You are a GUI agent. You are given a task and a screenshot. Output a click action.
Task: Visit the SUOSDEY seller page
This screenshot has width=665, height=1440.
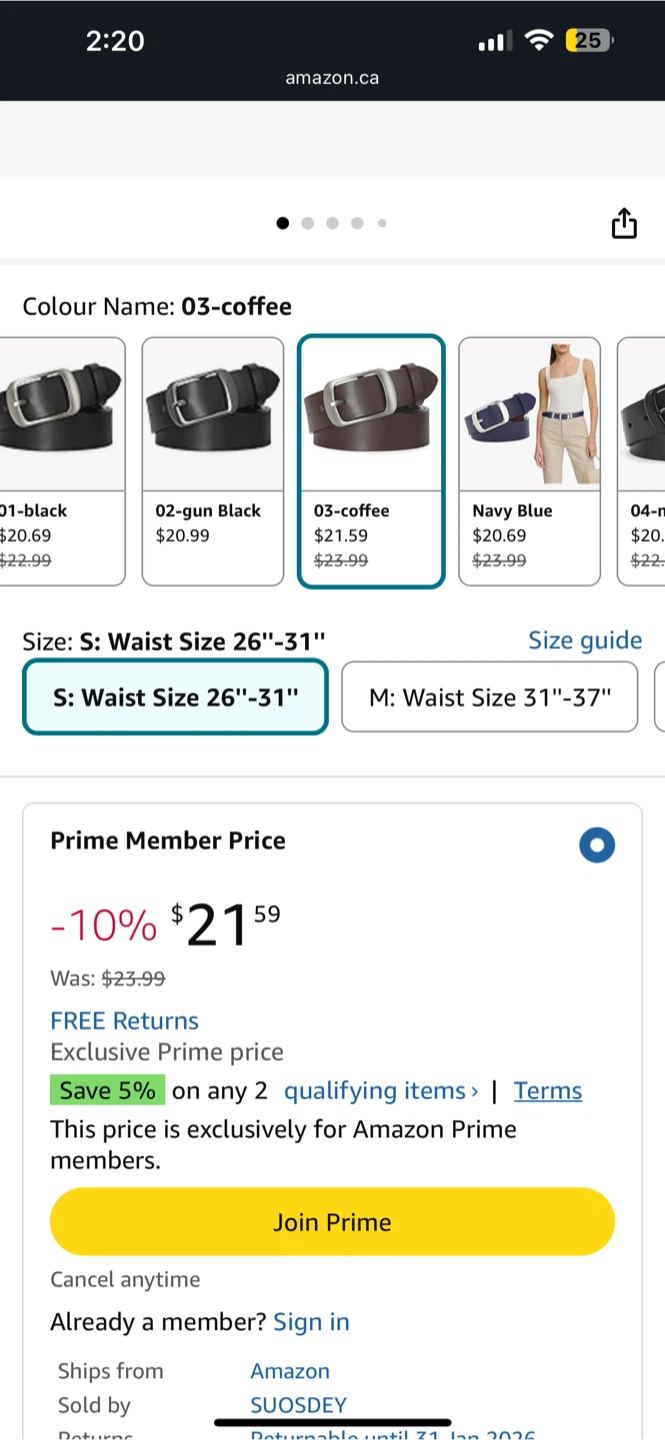298,1405
